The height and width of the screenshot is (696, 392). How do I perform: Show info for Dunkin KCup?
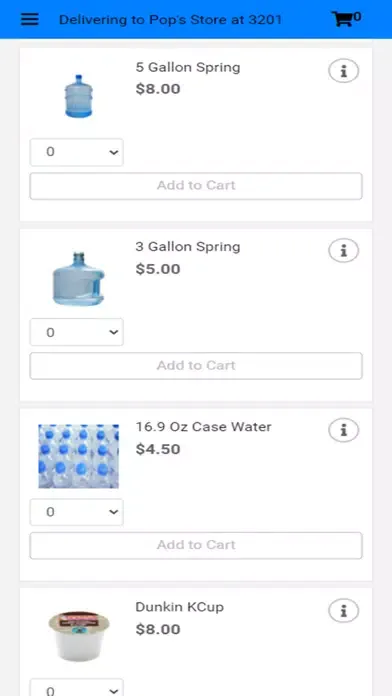pyautogui.click(x=344, y=611)
